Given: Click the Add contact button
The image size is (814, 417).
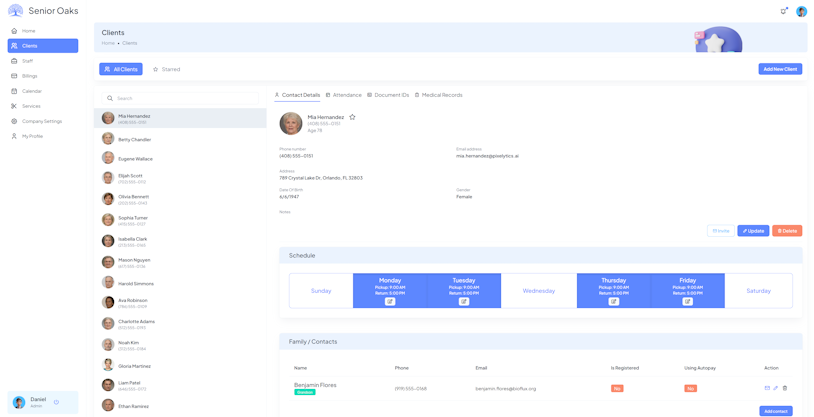Looking at the screenshot, I should [776, 411].
